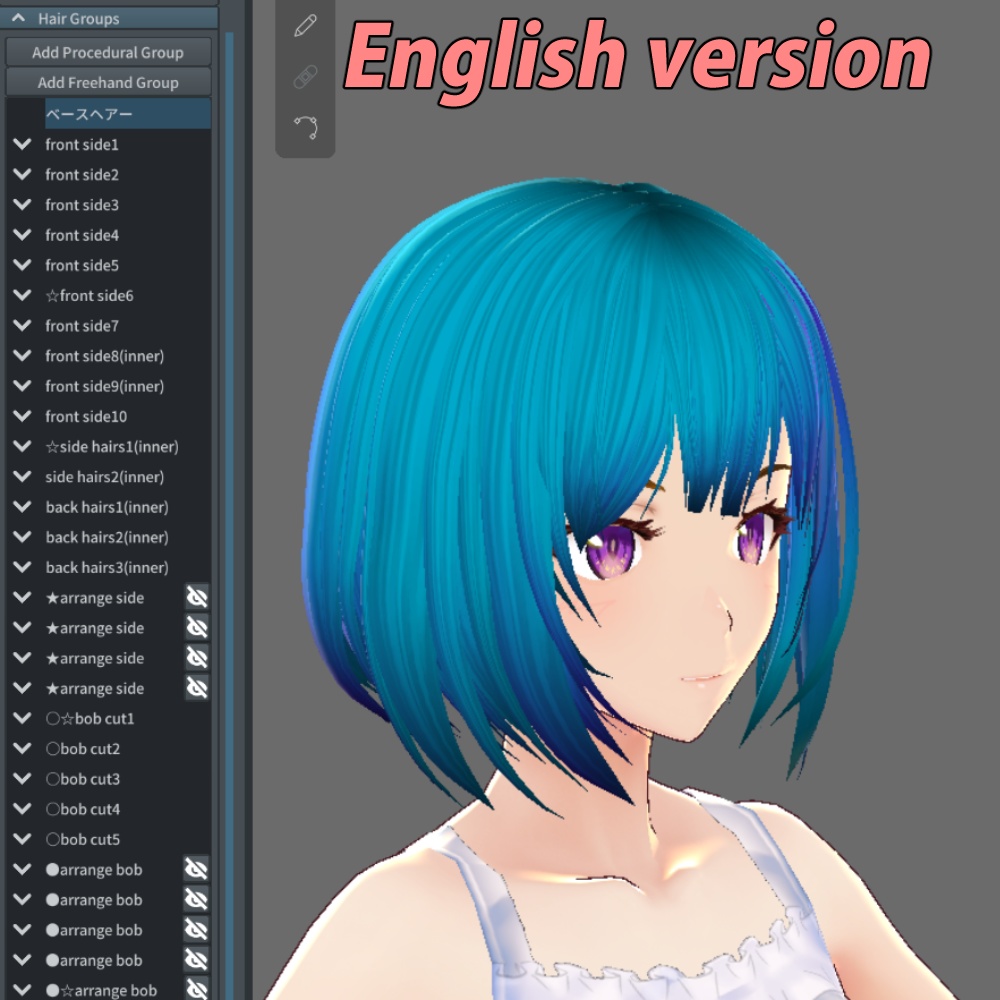Show the hidden ●☆arrange bob group

[x=197, y=989]
